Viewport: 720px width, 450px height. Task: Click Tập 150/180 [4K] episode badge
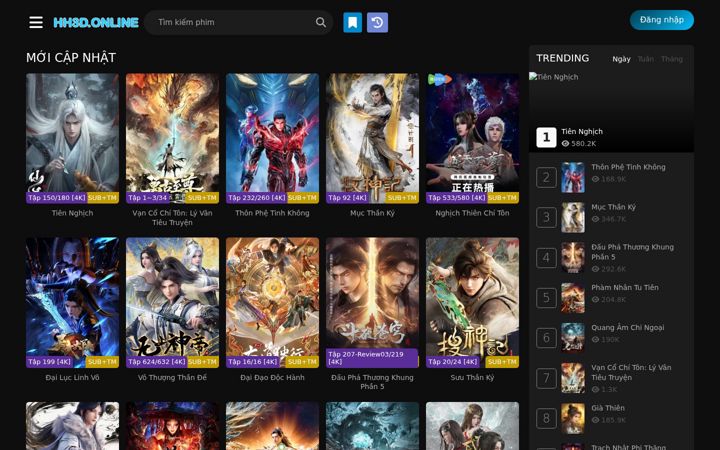(57, 198)
